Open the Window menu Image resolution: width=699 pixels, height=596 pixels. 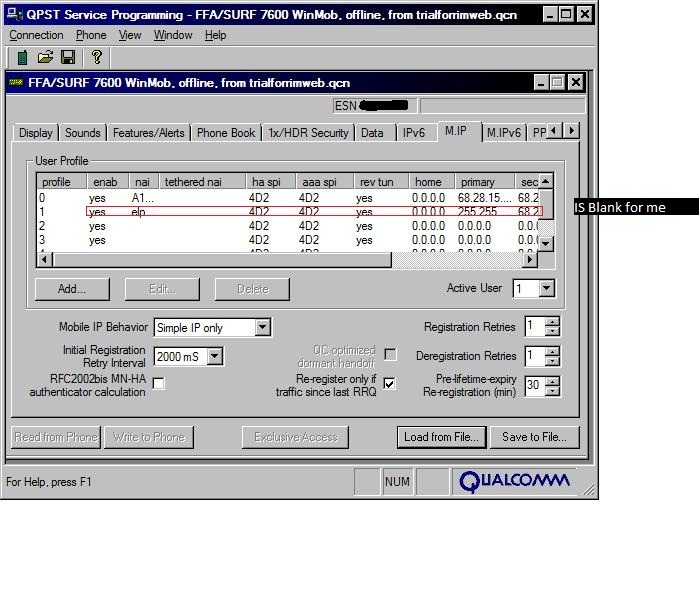click(173, 35)
